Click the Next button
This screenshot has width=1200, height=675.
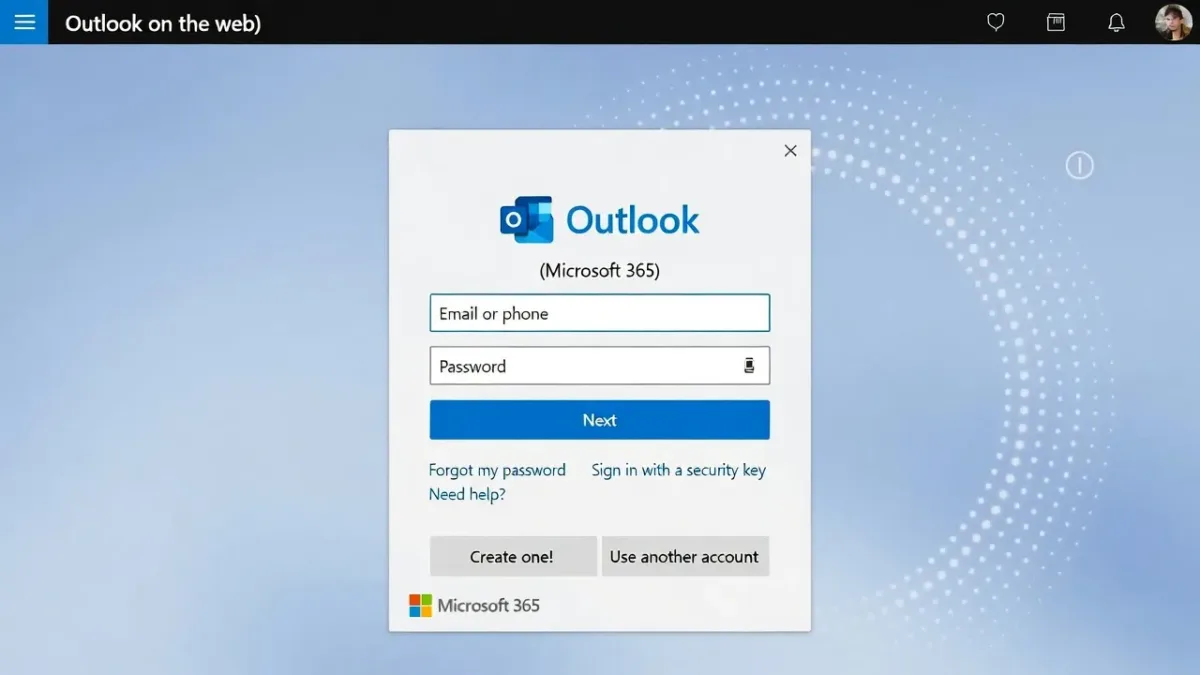coord(600,420)
